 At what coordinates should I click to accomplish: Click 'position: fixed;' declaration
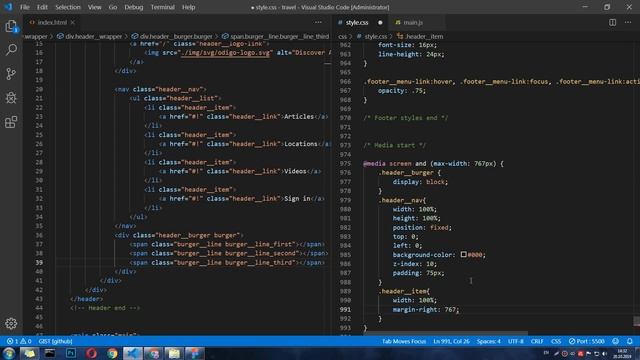click(422, 227)
